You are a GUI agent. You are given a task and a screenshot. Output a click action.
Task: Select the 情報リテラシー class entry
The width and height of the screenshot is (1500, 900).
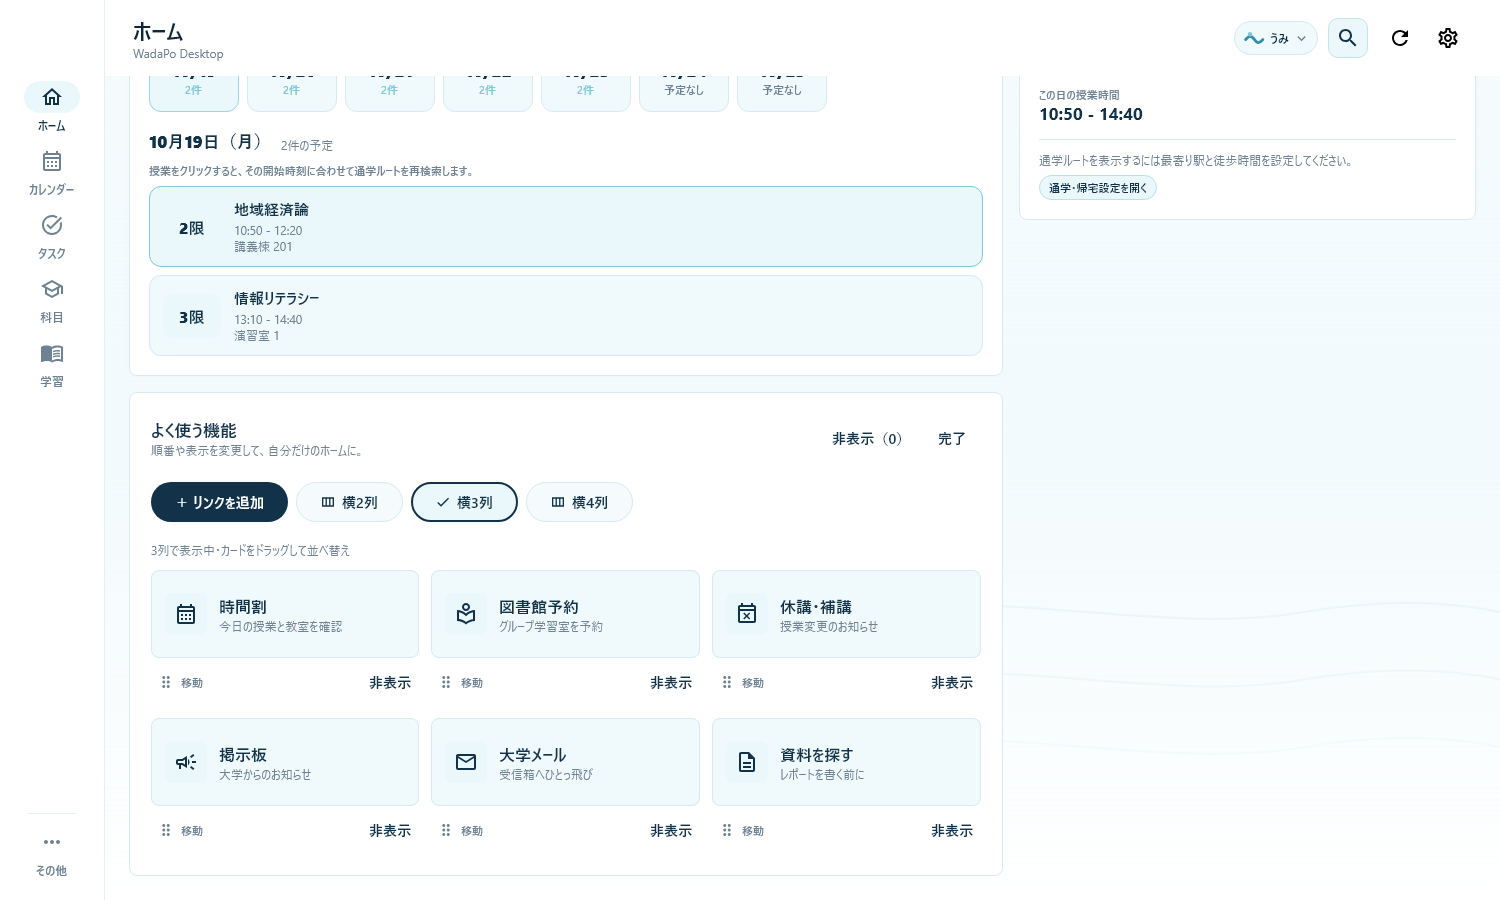click(566, 316)
